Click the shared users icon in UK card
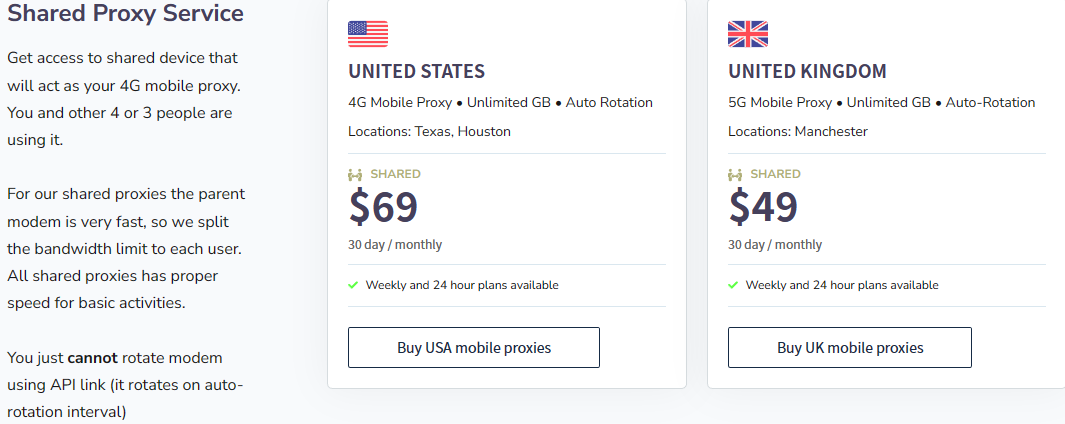1065x424 pixels. (x=735, y=175)
